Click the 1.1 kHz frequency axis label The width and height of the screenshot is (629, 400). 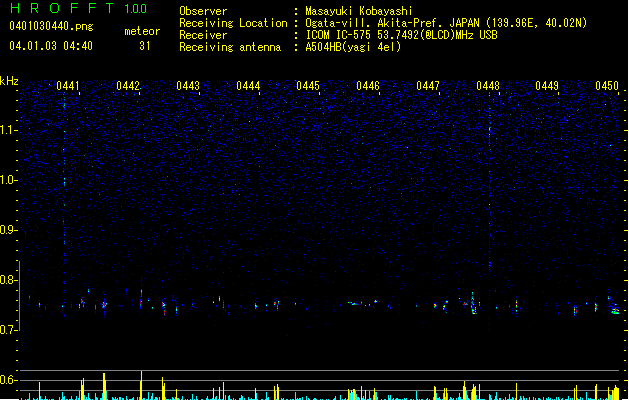click(9, 130)
